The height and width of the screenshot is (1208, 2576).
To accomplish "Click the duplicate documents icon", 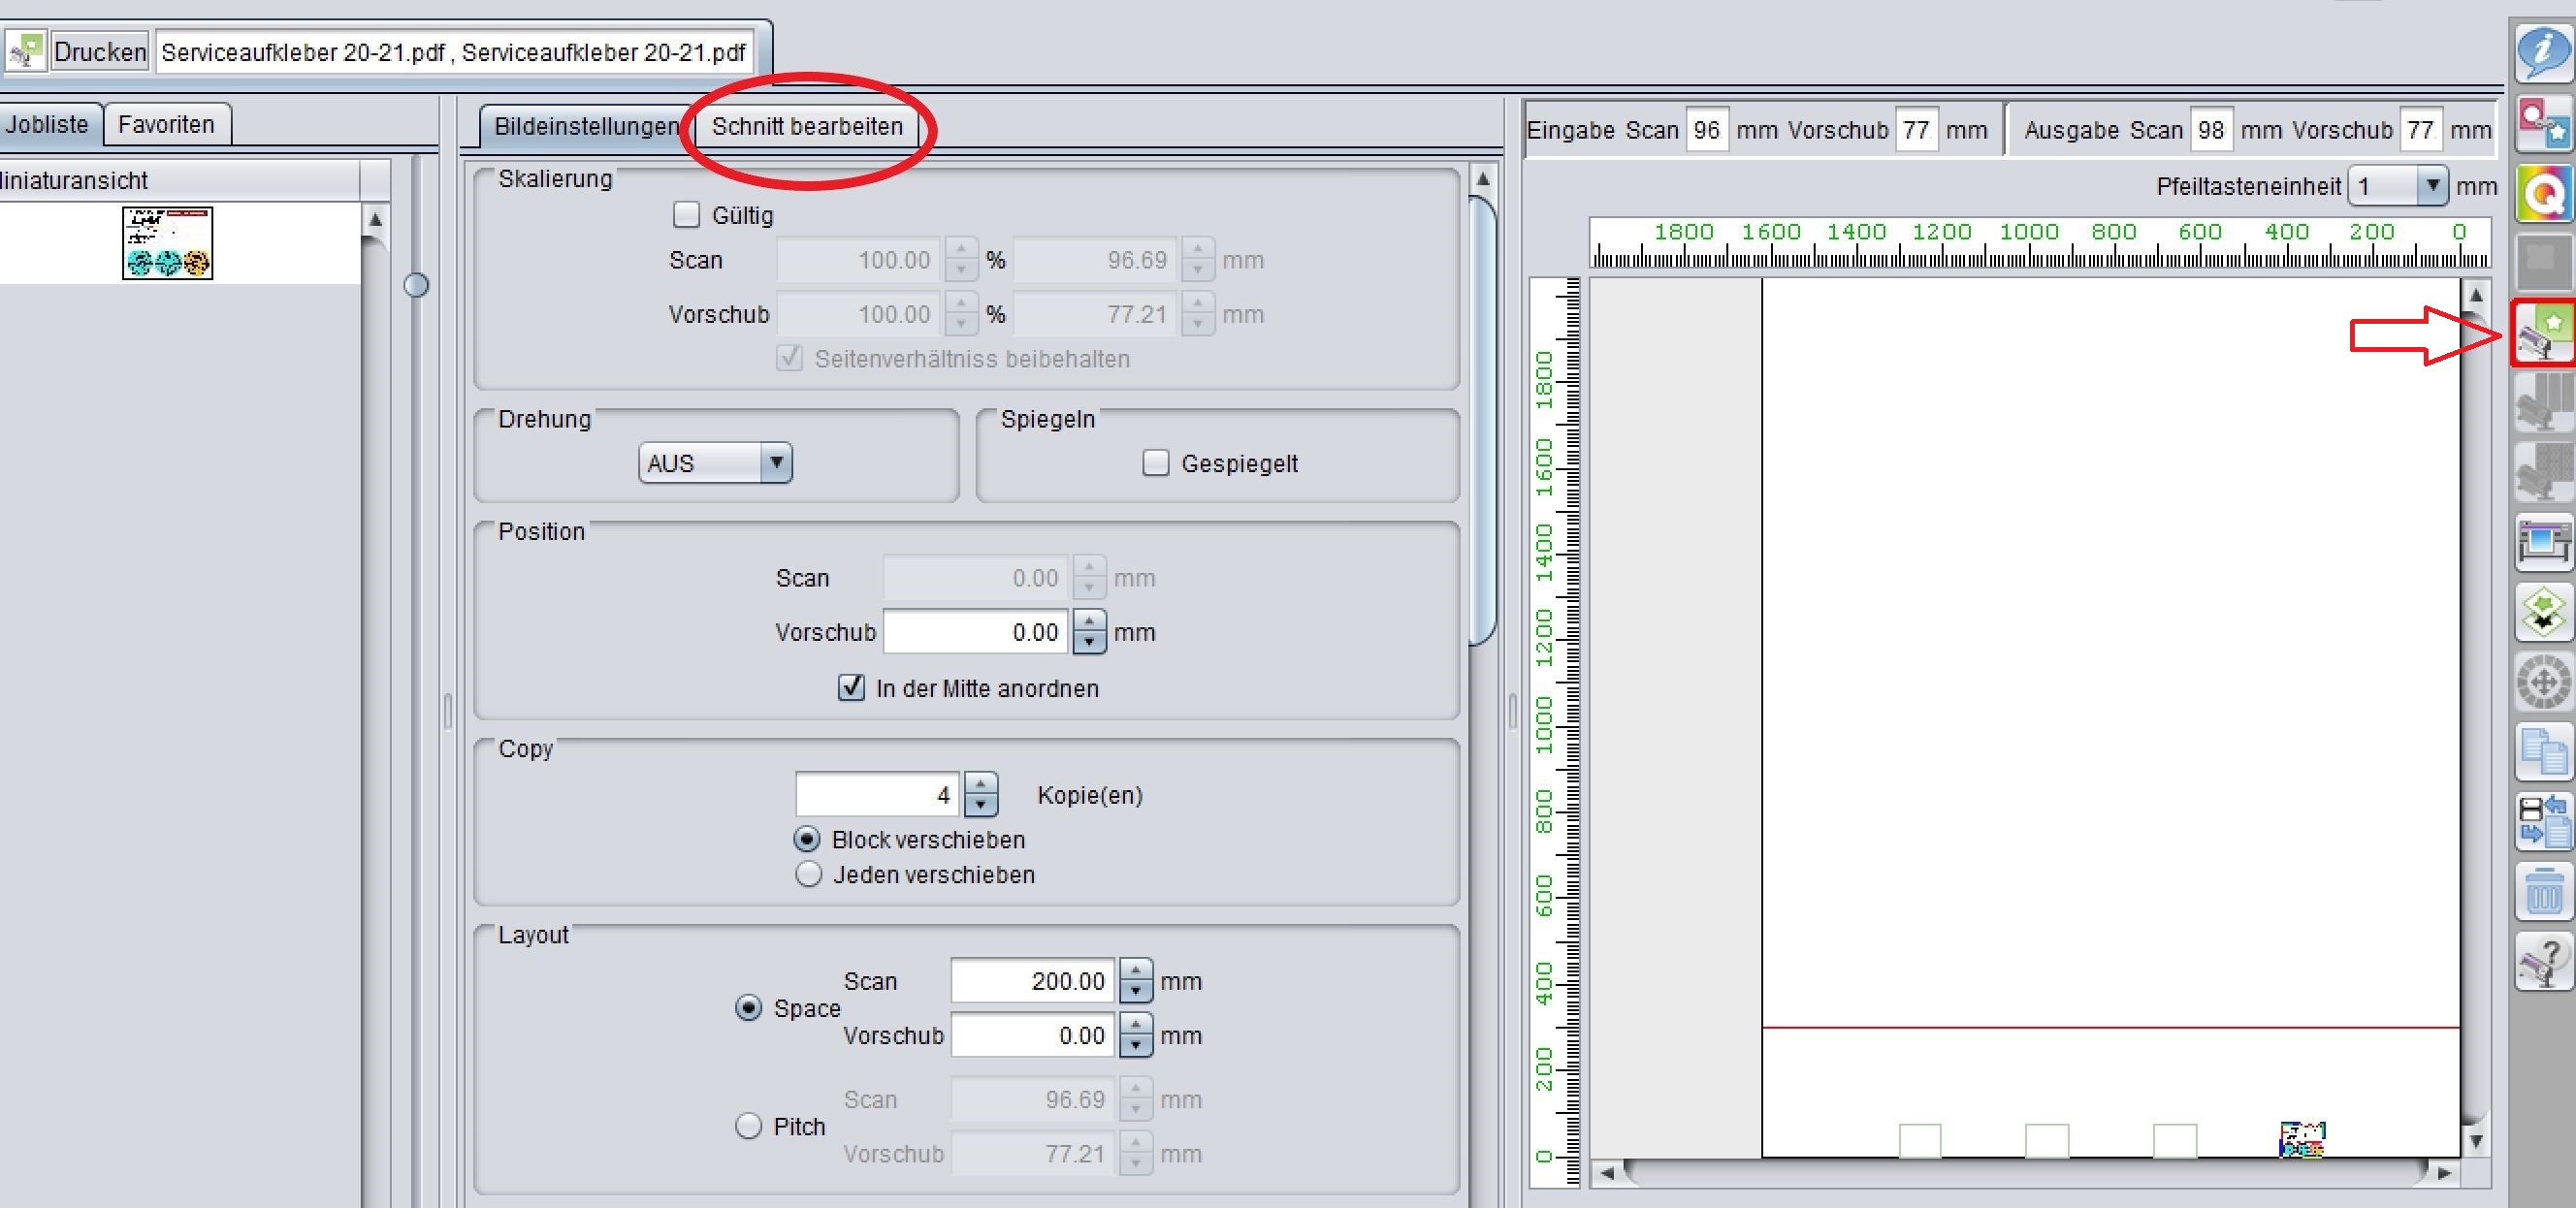I will click(x=2544, y=751).
